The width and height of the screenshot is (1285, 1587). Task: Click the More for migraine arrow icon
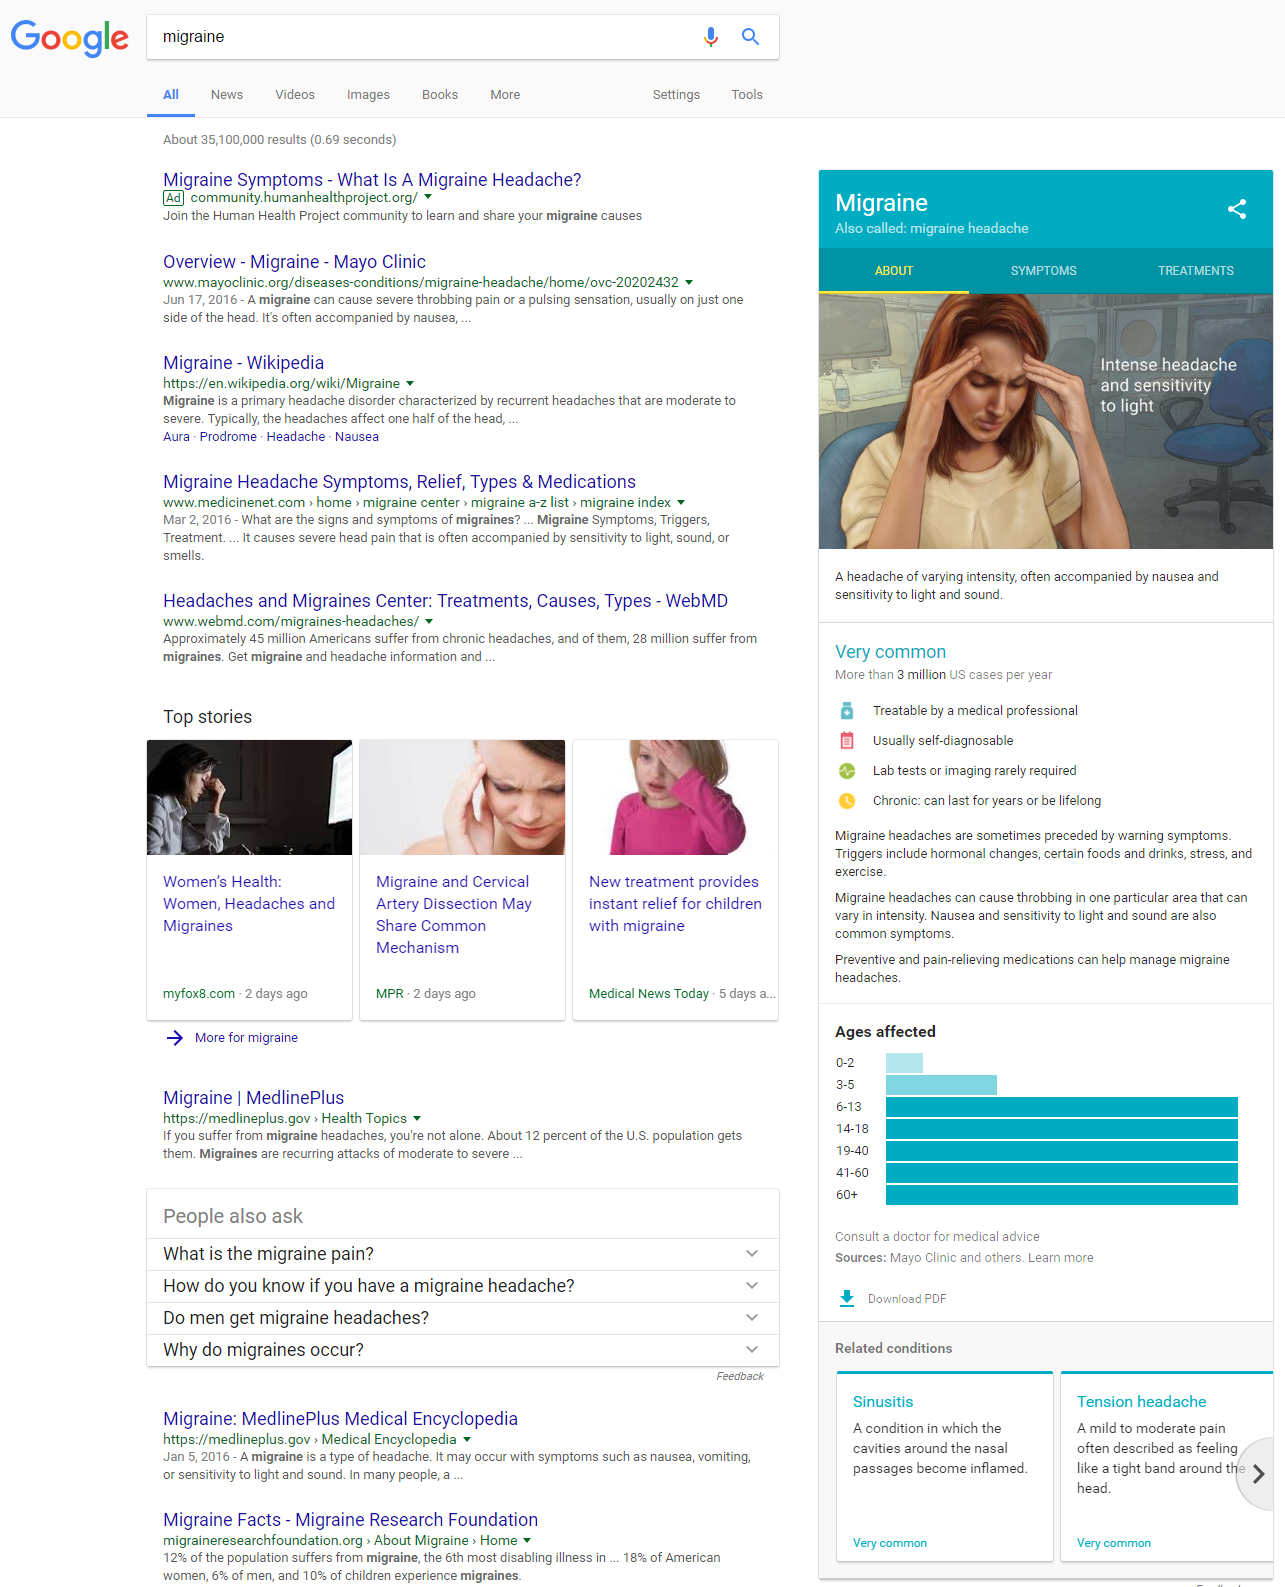tap(175, 1038)
